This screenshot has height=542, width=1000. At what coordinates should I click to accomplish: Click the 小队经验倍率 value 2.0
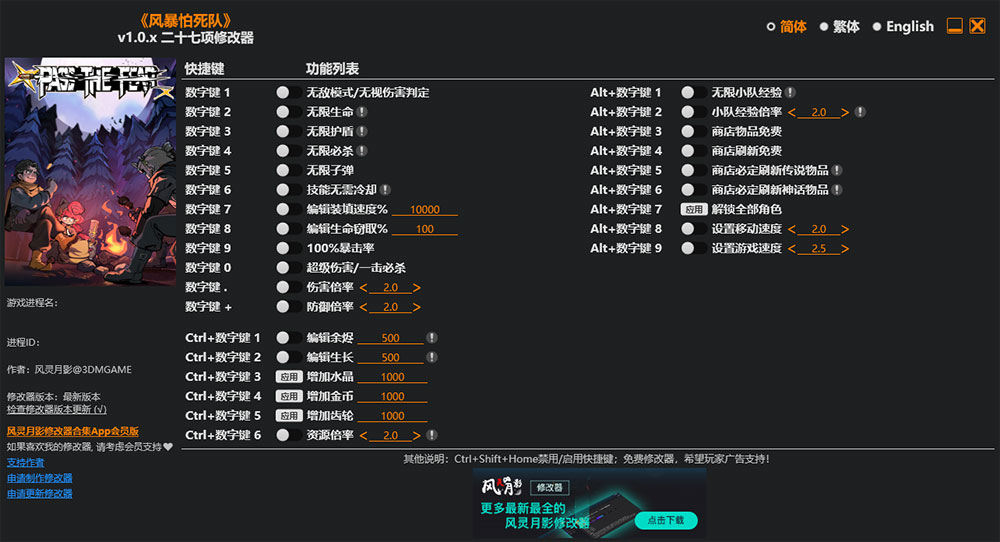[x=818, y=112]
